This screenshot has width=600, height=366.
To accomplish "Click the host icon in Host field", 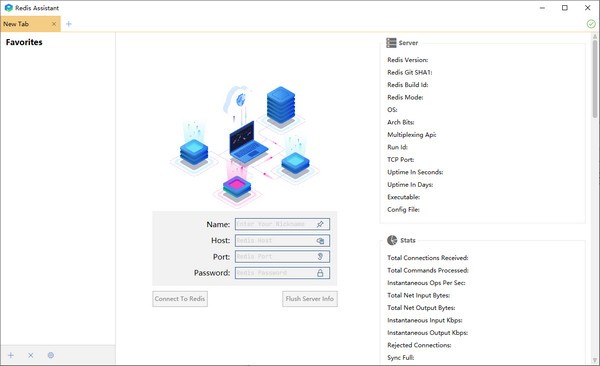I will pos(320,241).
